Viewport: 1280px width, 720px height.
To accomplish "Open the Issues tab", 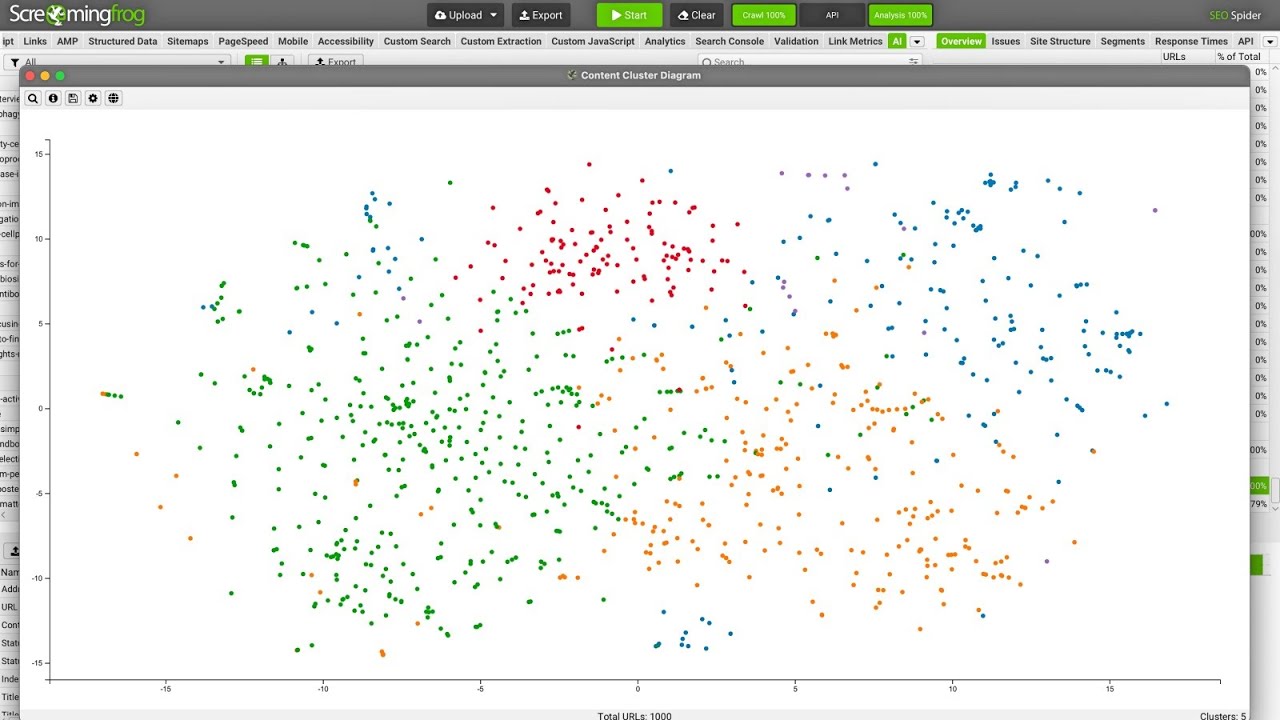I will coord(1006,41).
